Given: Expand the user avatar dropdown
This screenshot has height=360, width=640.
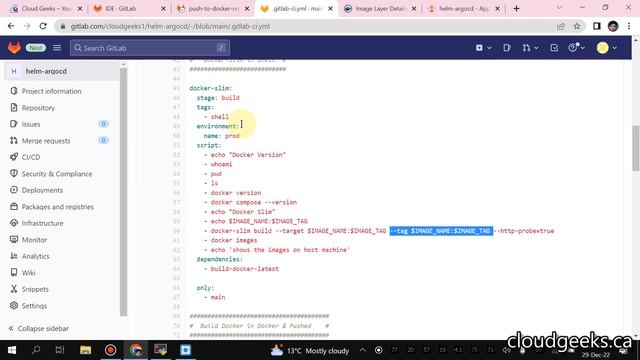Looking at the screenshot, I should click(x=607, y=48).
